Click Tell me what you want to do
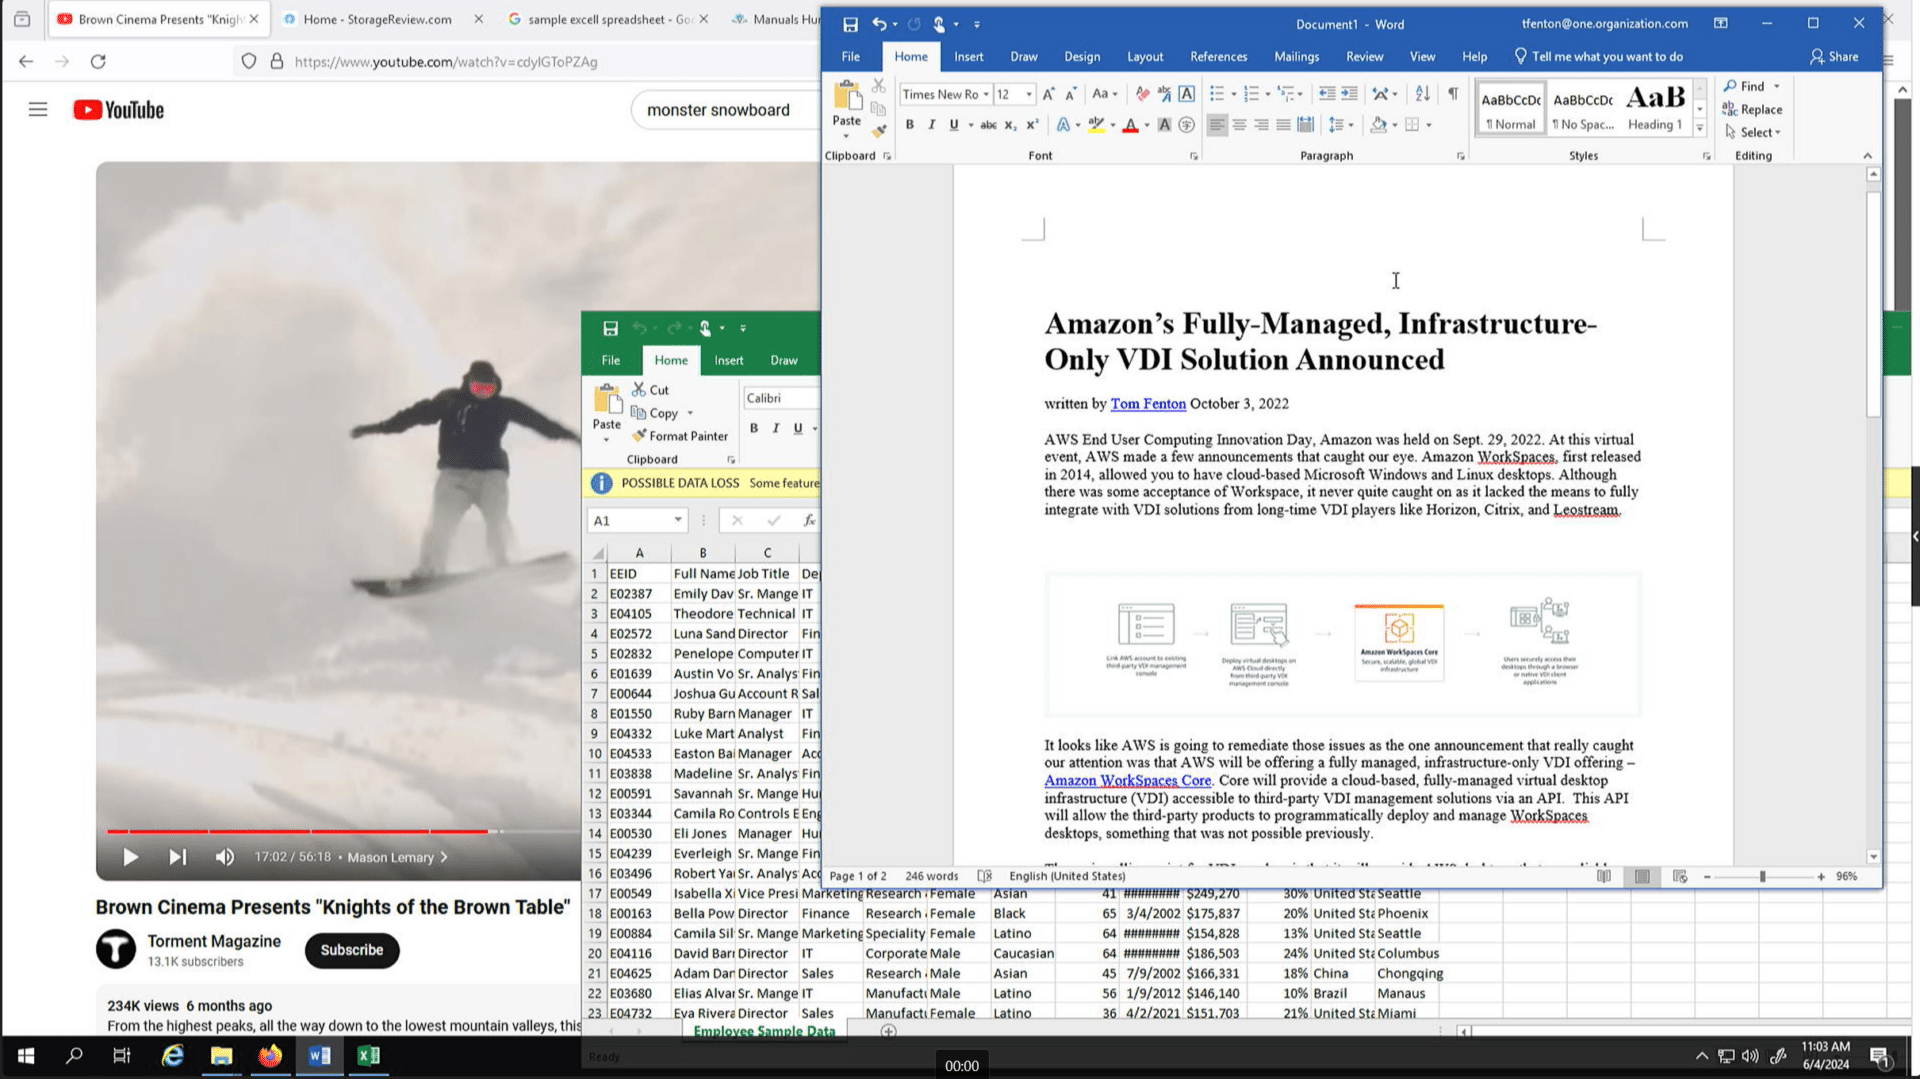This screenshot has height=1079, width=1920. click(x=1598, y=57)
